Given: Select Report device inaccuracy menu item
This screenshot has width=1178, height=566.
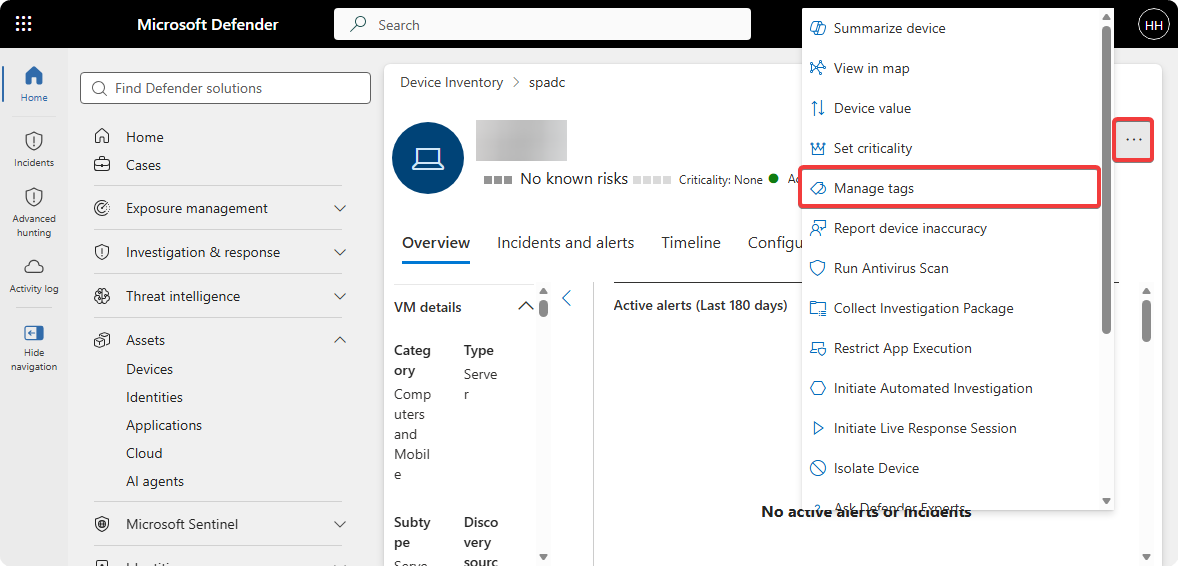Looking at the screenshot, I should coord(953,228).
